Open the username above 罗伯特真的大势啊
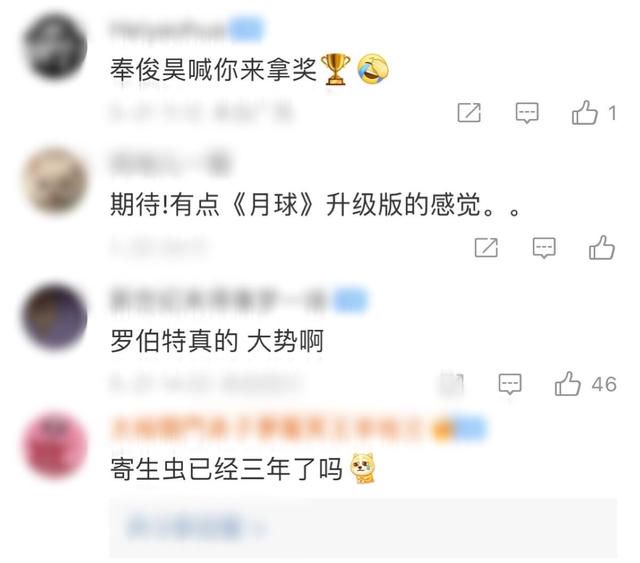Viewport: 640px width, 563px height. tap(220, 300)
